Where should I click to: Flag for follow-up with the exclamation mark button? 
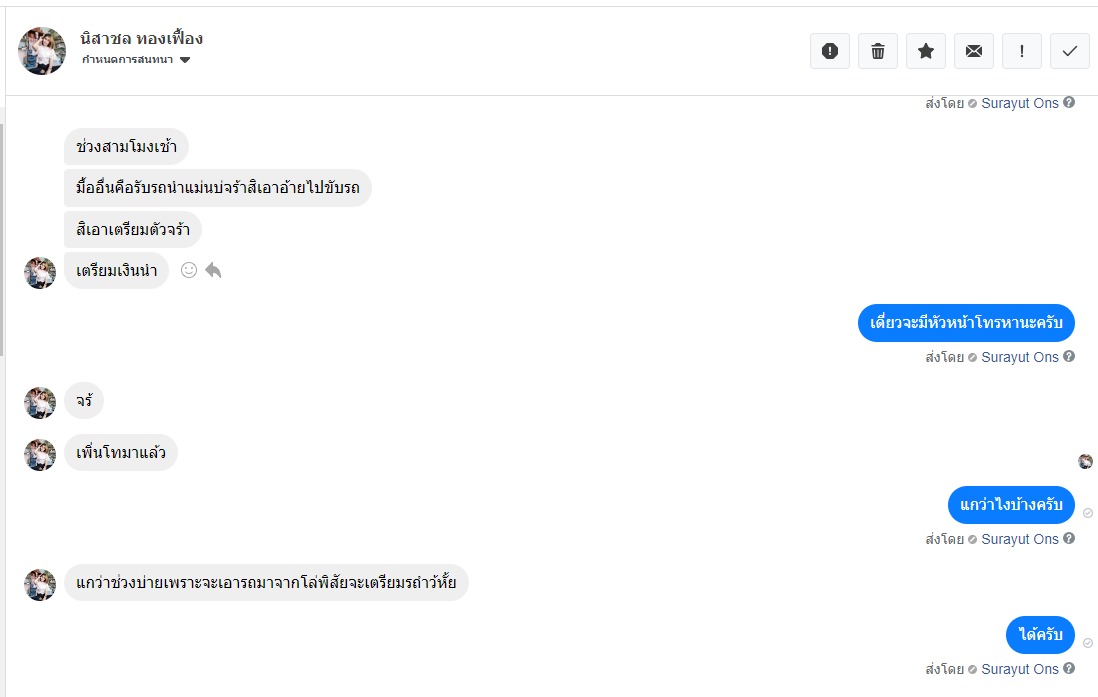pyautogui.click(x=1022, y=51)
